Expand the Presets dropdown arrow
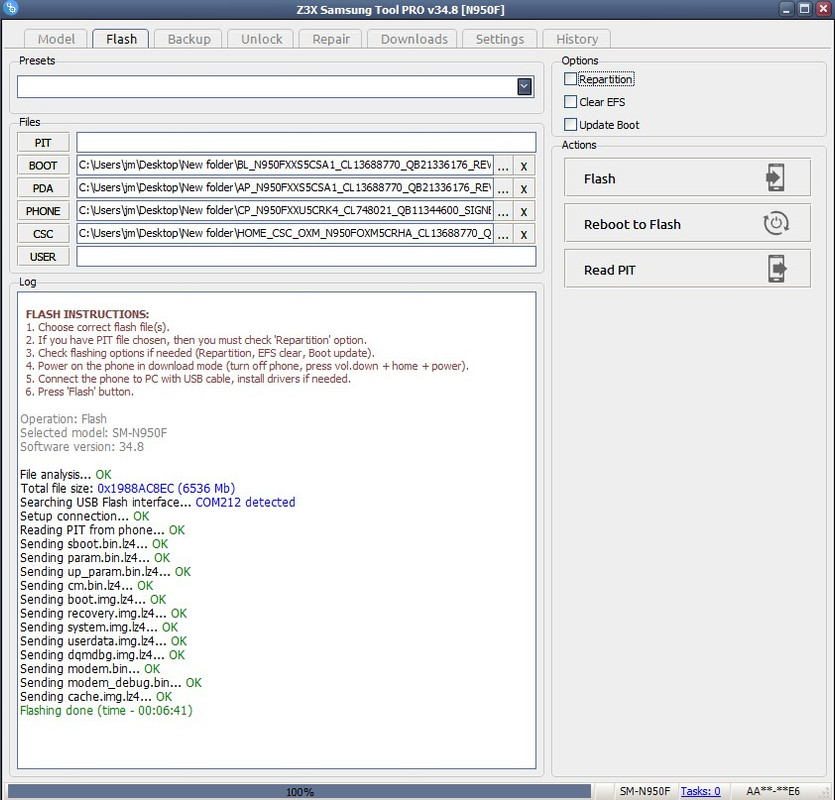This screenshot has width=835, height=800. pos(525,86)
